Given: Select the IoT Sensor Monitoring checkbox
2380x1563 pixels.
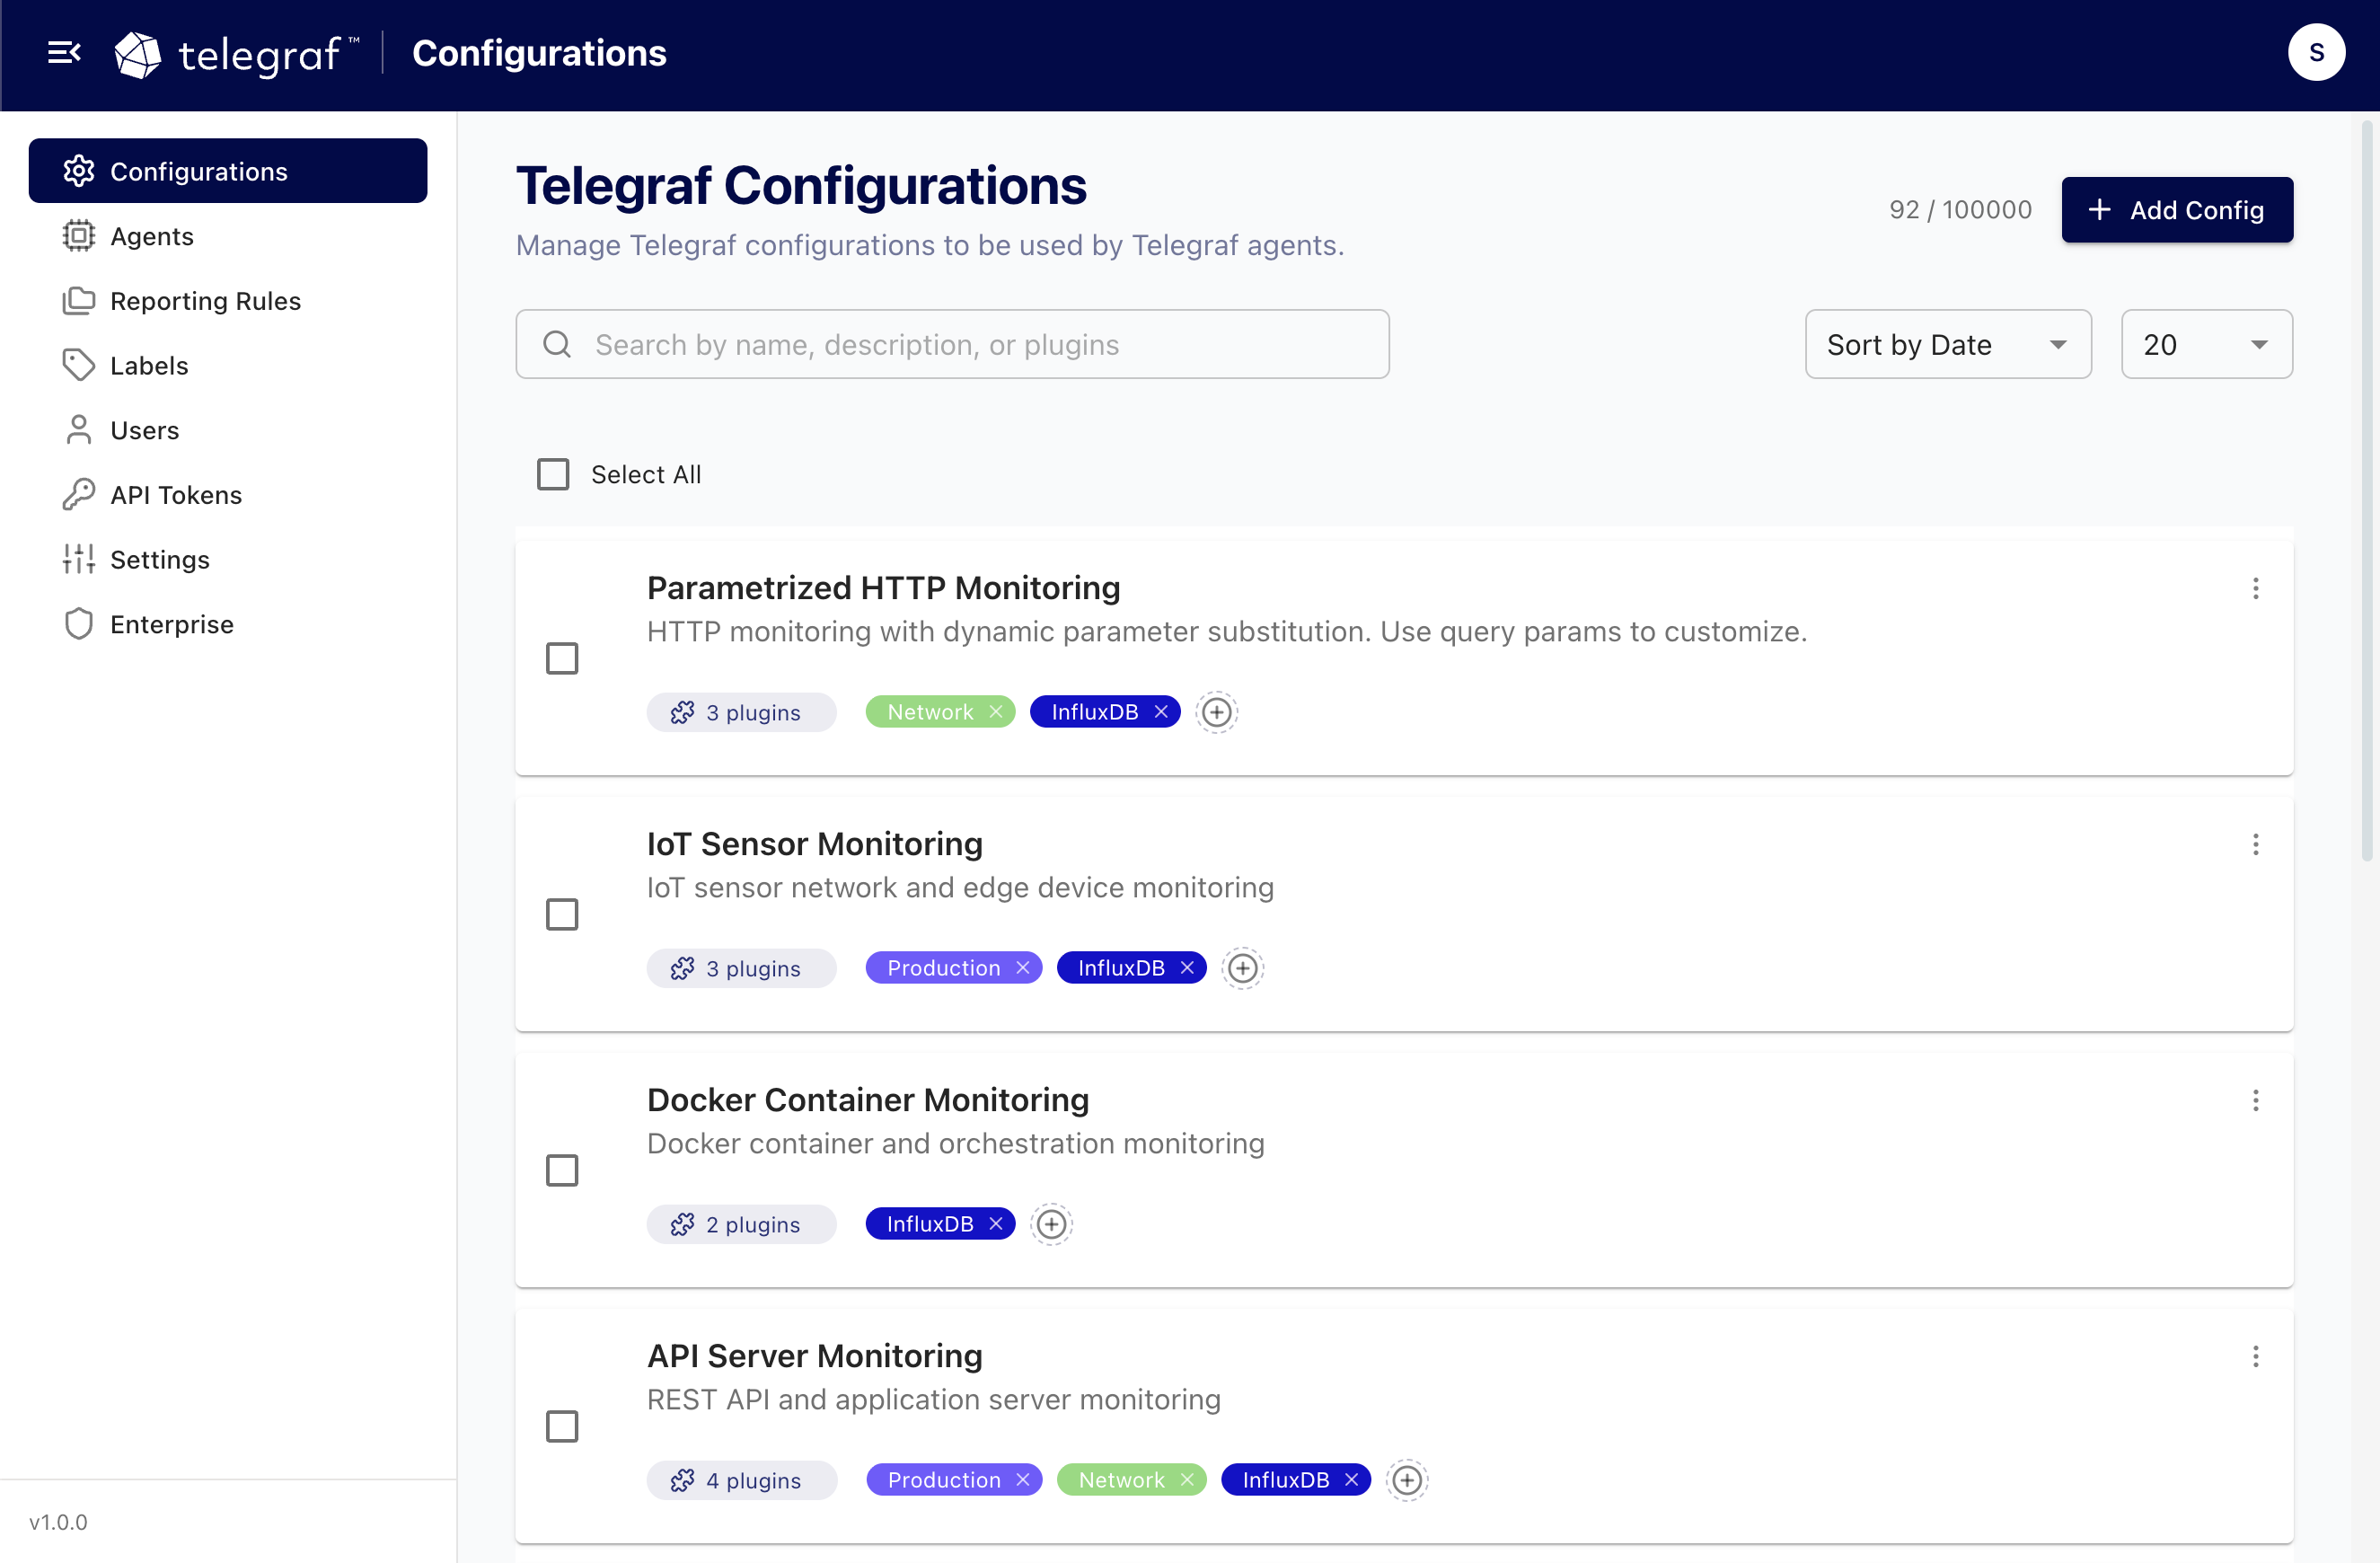Looking at the screenshot, I should (562, 915).
